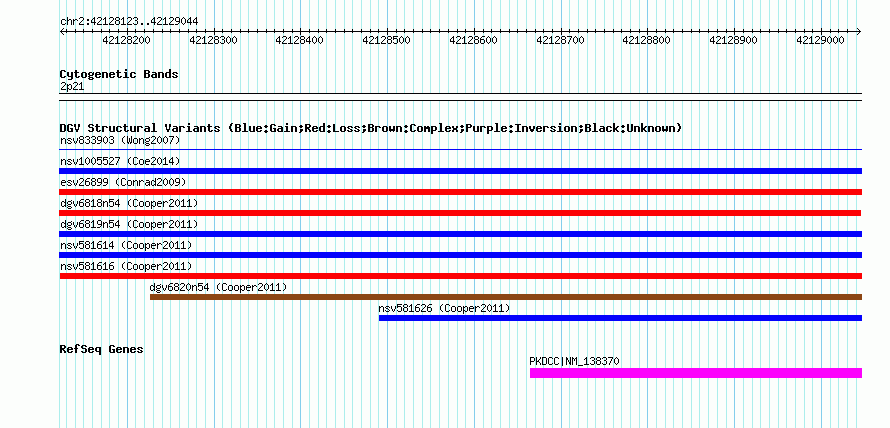Click ruler position 42128400
890x428 pixels.
pos(300,40)
